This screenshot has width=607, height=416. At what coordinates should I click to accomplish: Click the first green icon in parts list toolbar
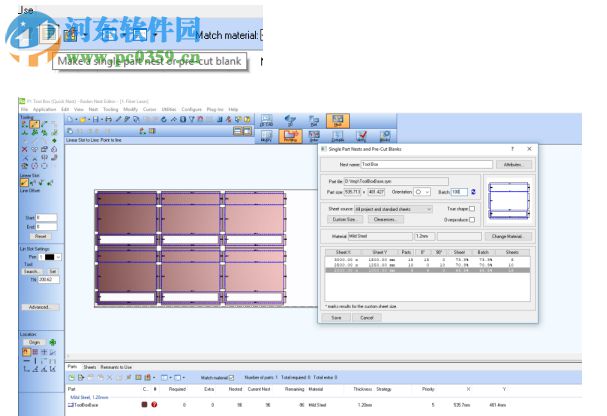coord(72,377)
